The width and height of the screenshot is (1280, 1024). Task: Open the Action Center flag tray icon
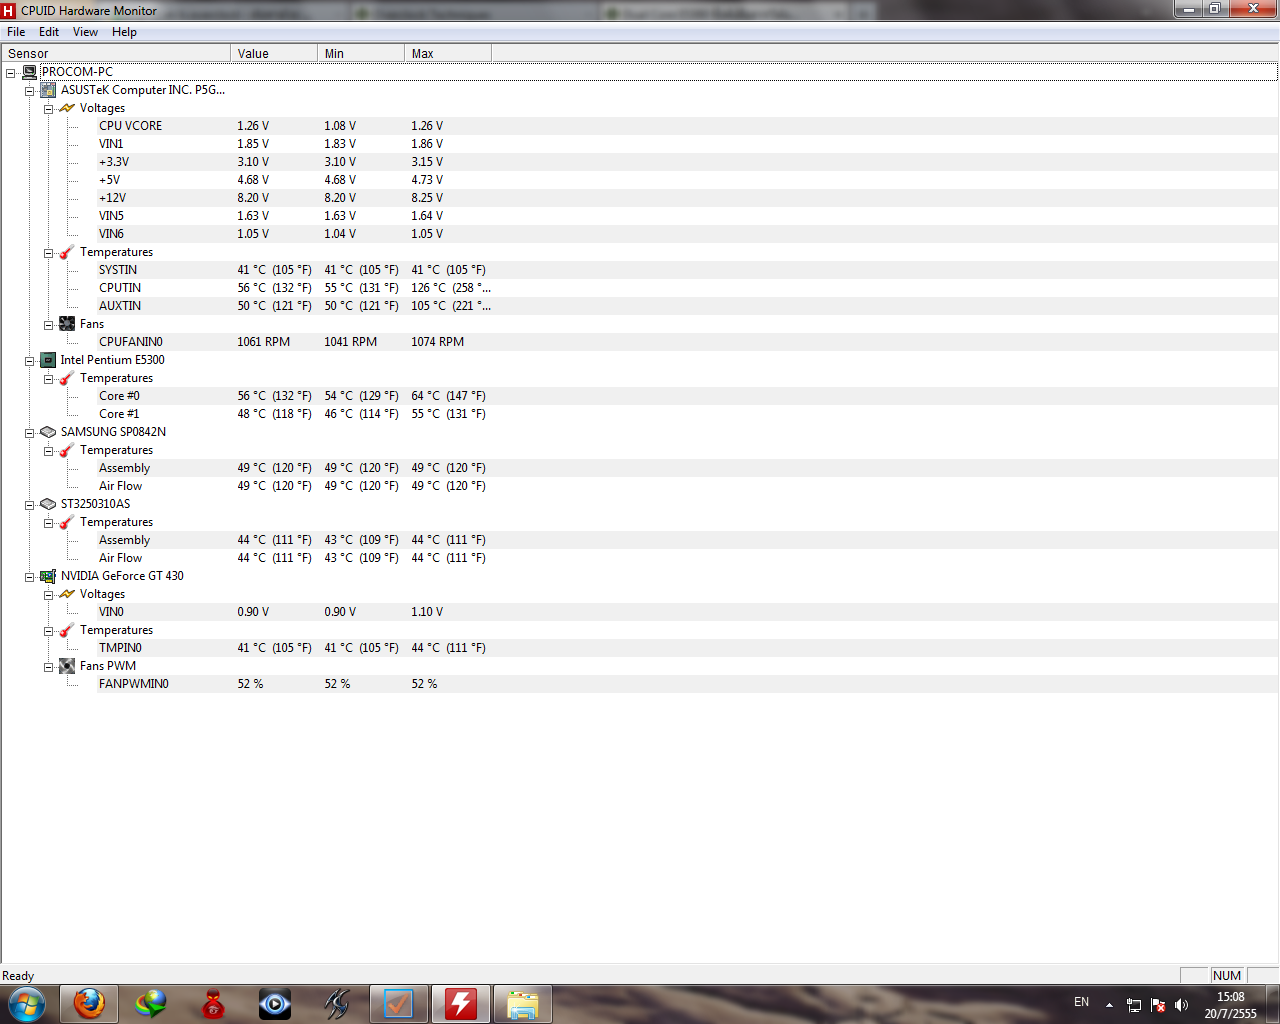[x=1158, y=1005]
